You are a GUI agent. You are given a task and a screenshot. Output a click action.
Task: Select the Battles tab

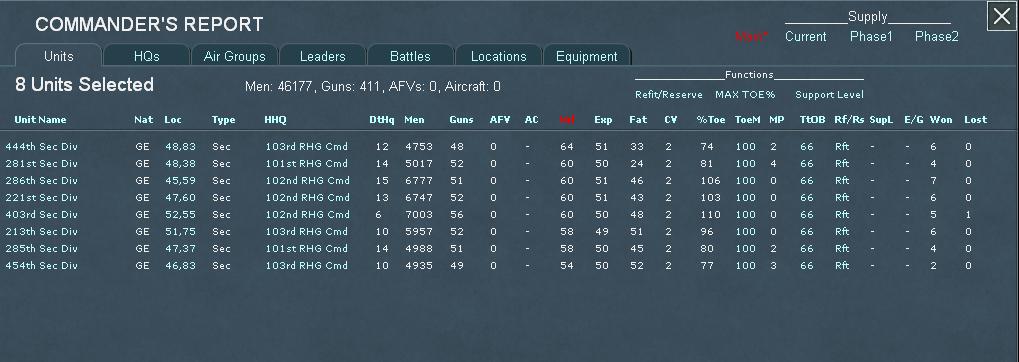coord(410,56)
